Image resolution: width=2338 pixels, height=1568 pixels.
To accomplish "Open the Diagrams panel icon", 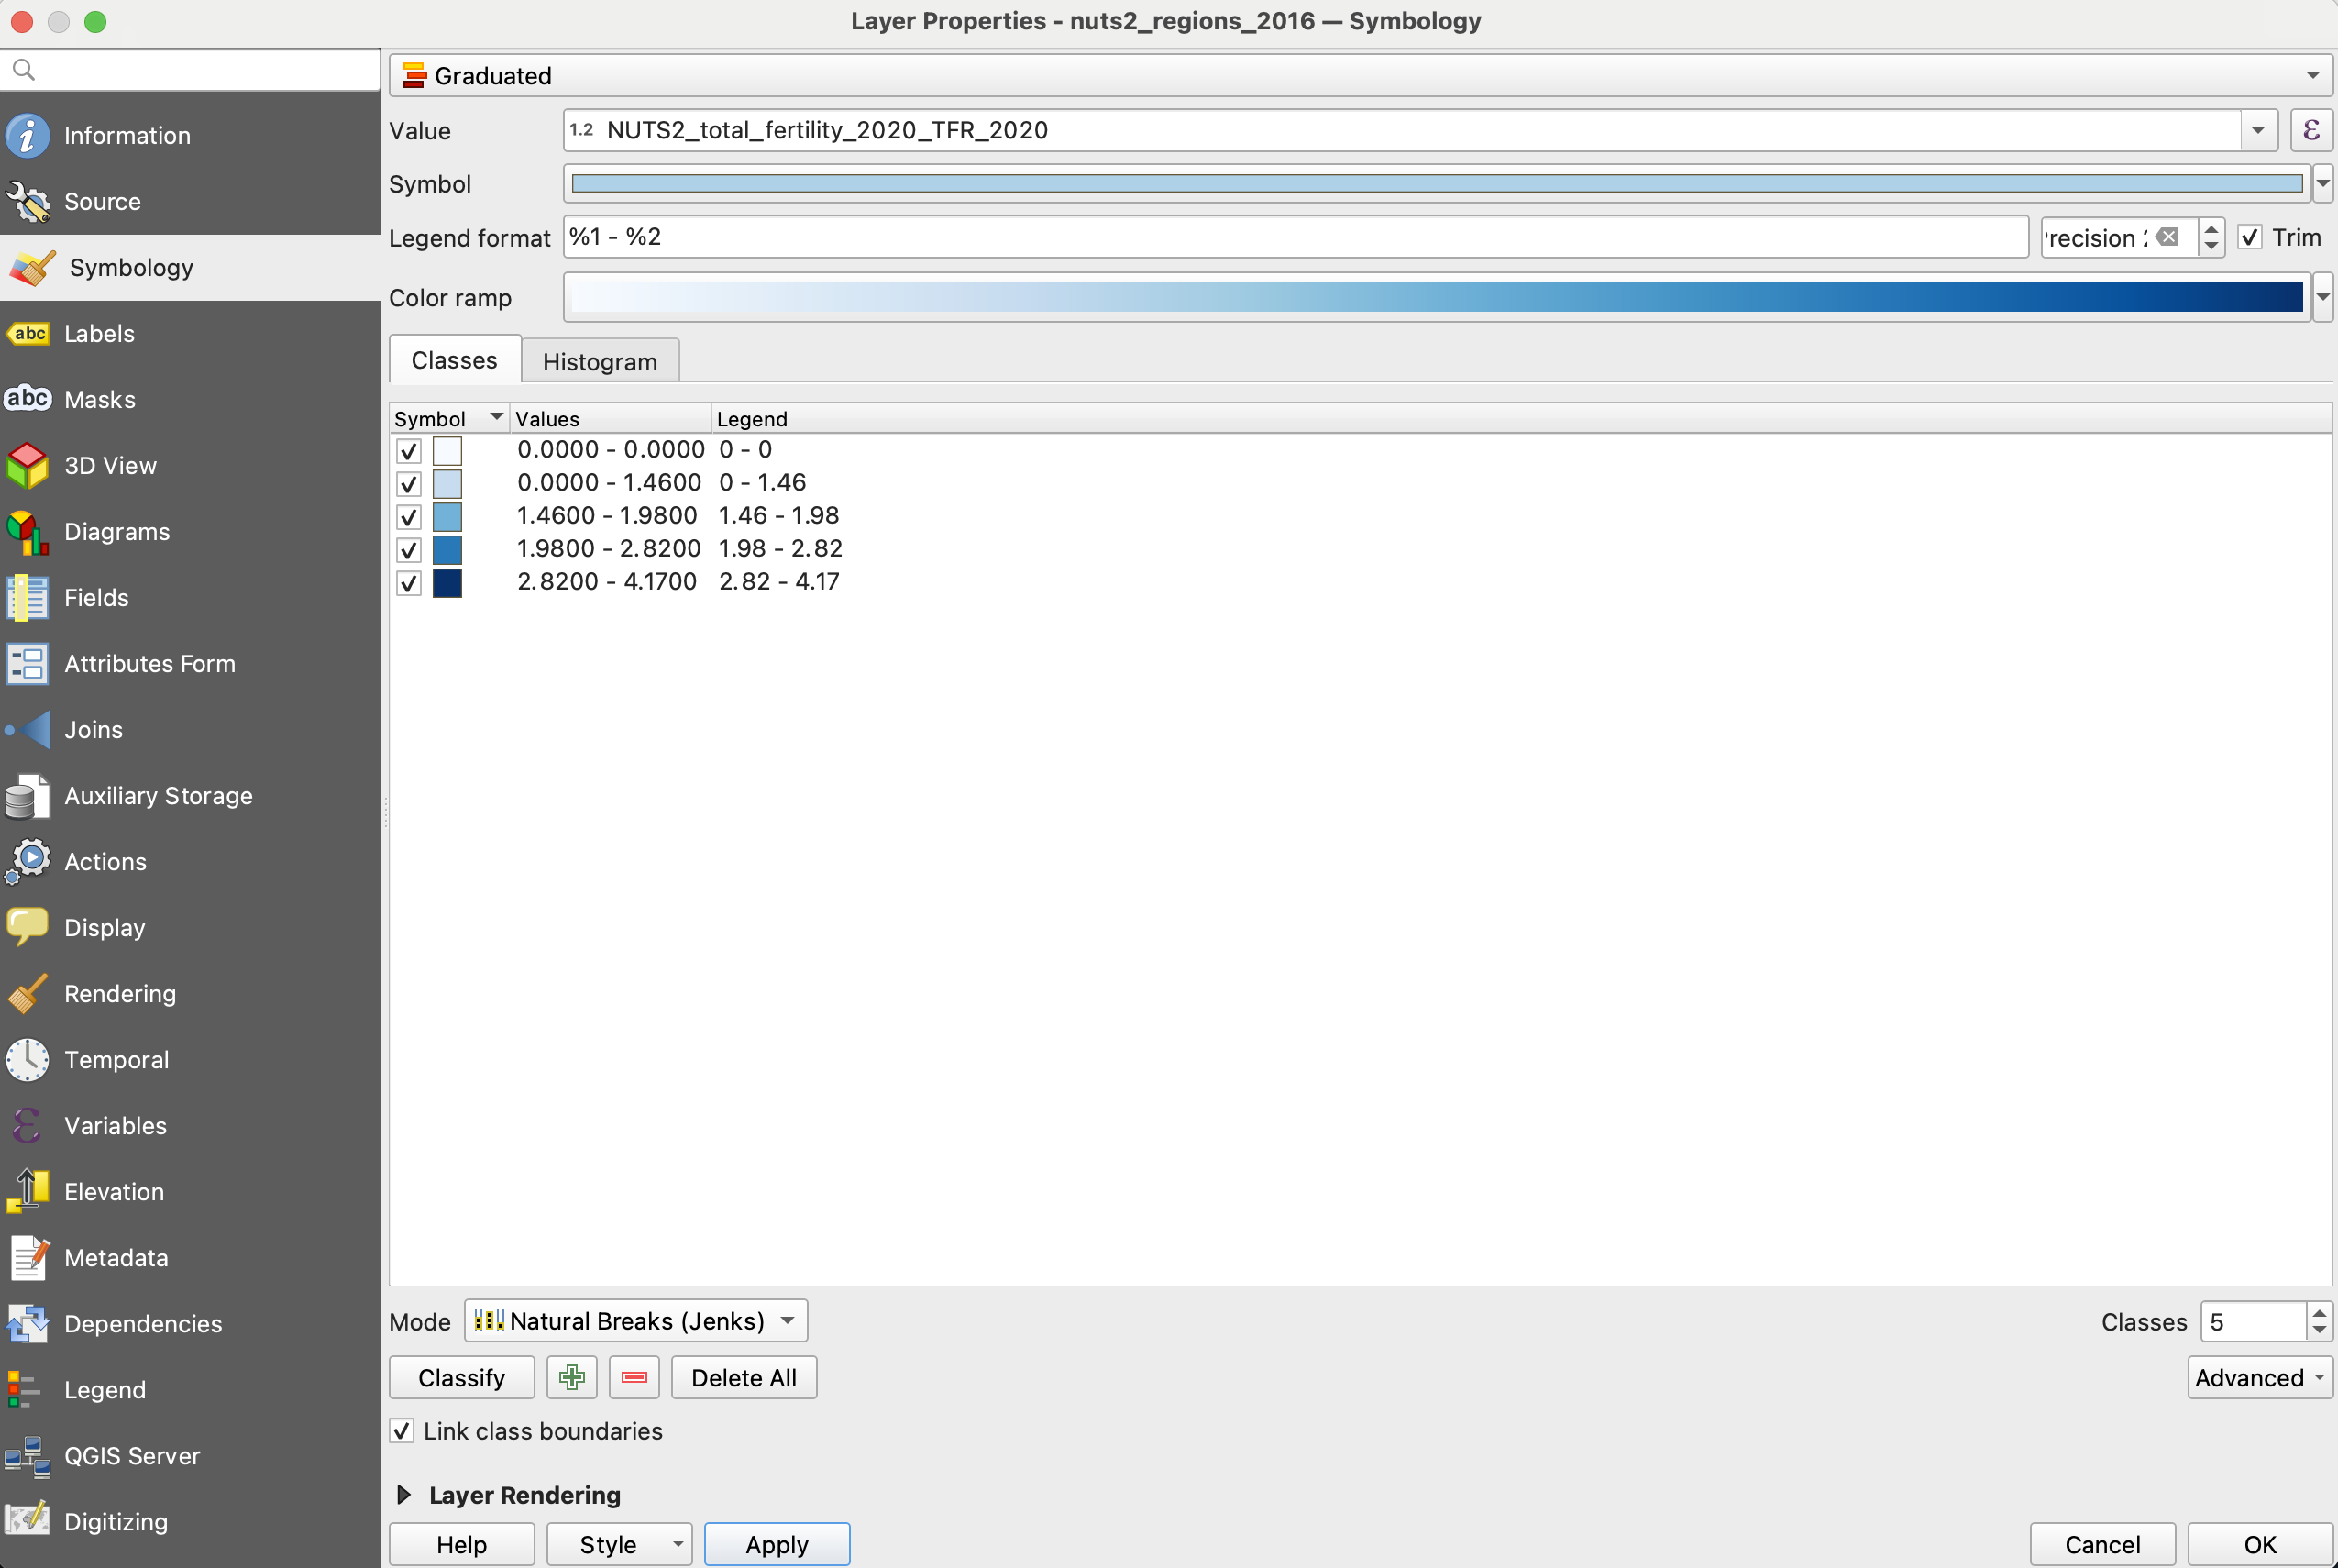I will 28,532.
